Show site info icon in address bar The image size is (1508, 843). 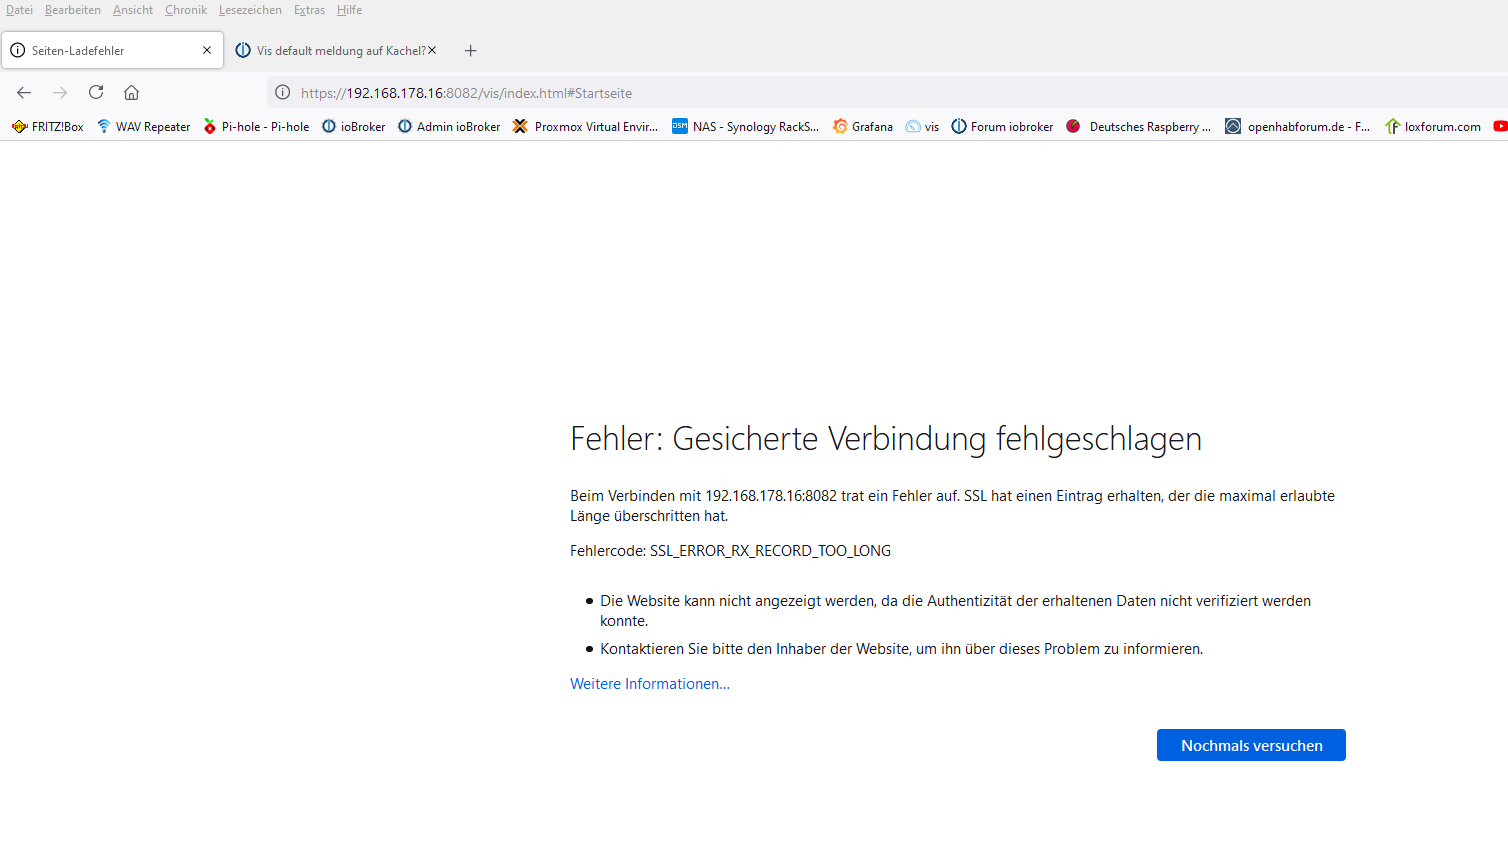(283, 93)
